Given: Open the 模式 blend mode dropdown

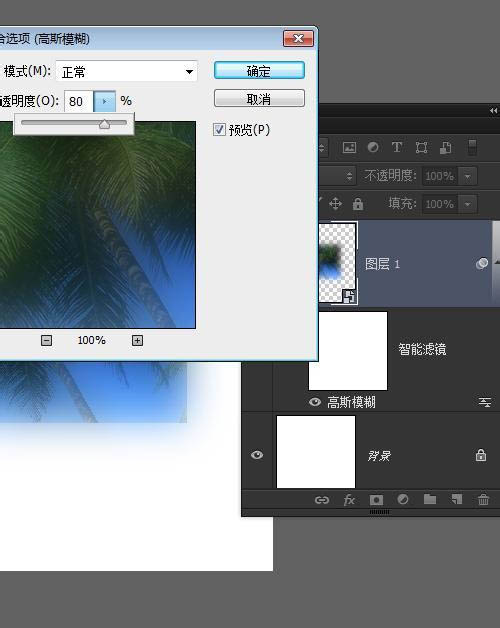Looking at the screenshot, I should click(x=127, y=72).
